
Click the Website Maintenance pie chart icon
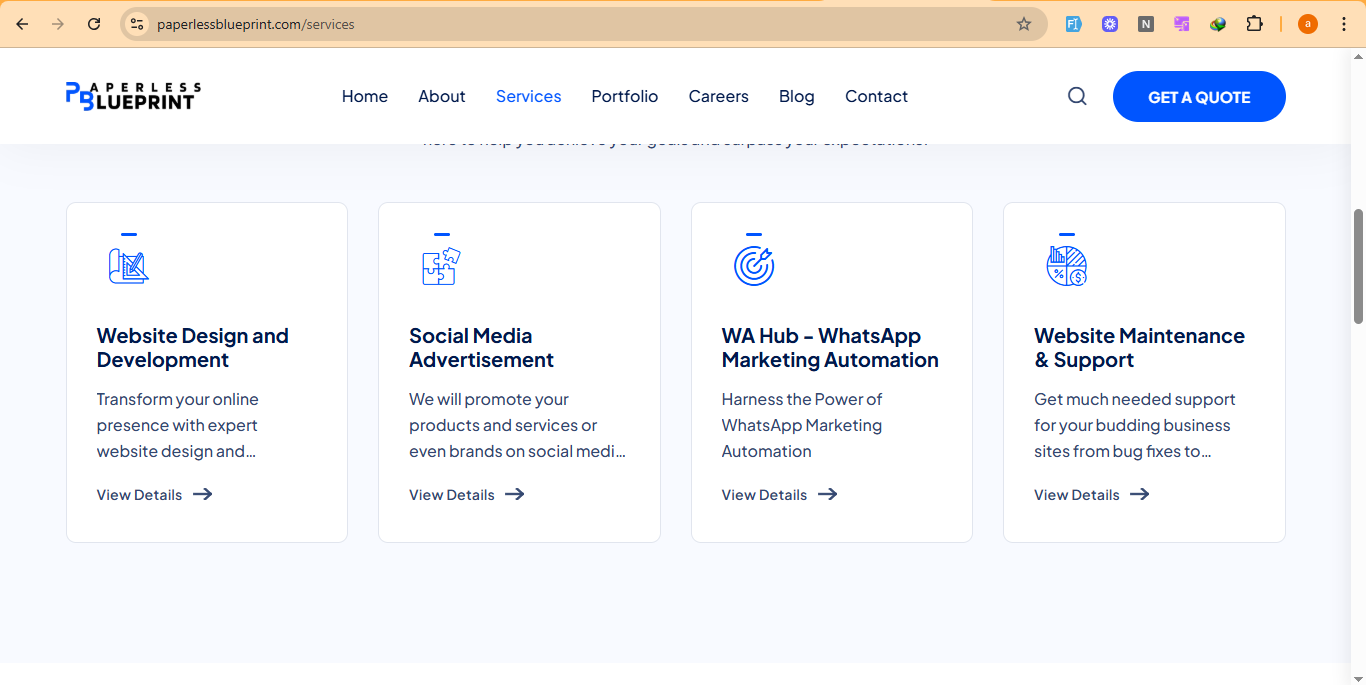point(1066,266)
